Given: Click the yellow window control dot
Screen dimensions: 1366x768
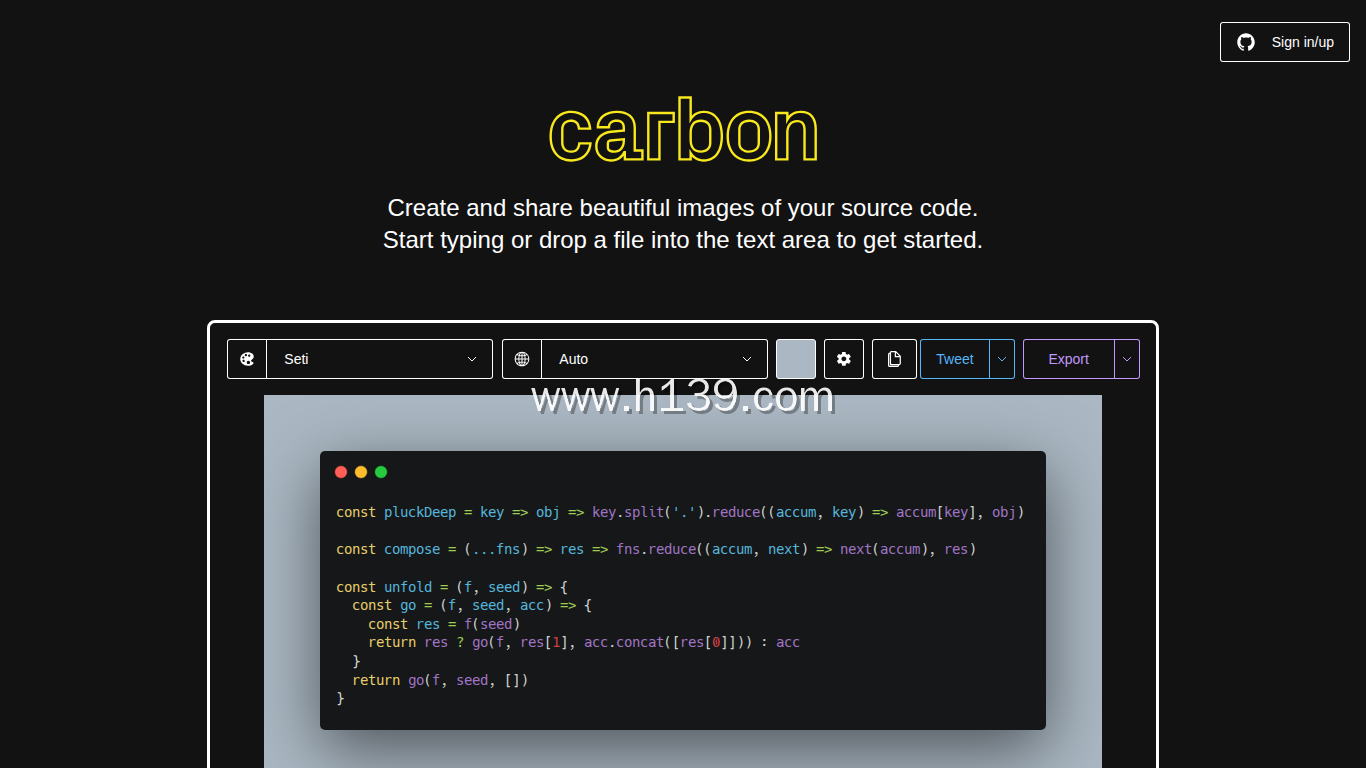Looking at the screenshot, I should [x=361, y=472].
